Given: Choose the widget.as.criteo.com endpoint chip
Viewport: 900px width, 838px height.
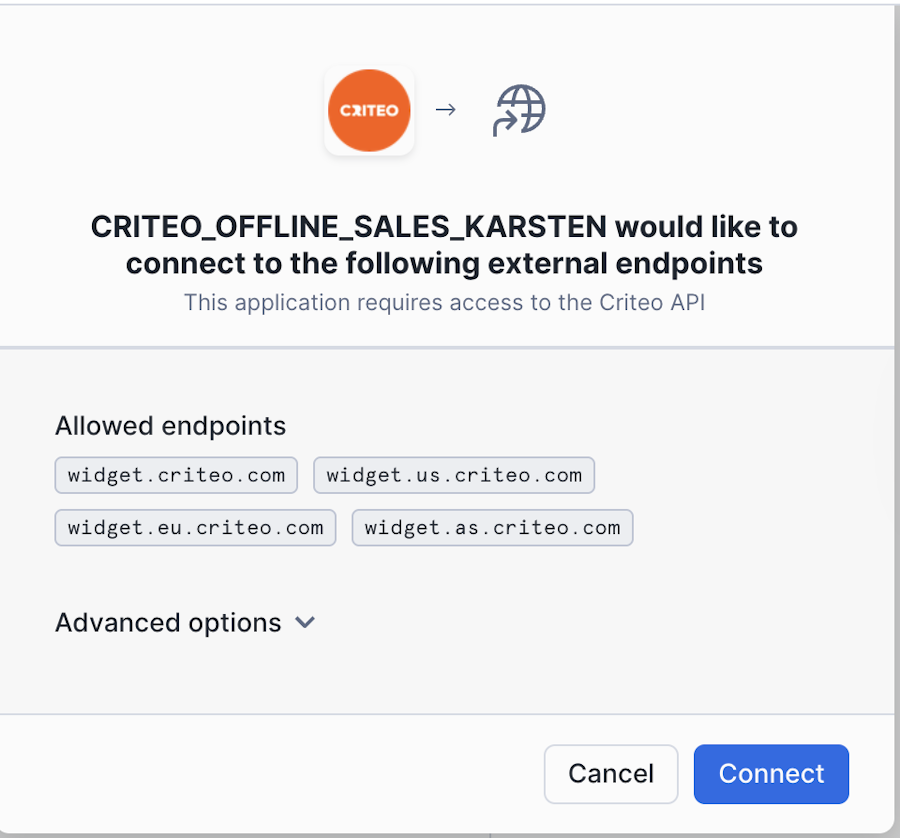Looking at the screenshot, I should [492, 527].
